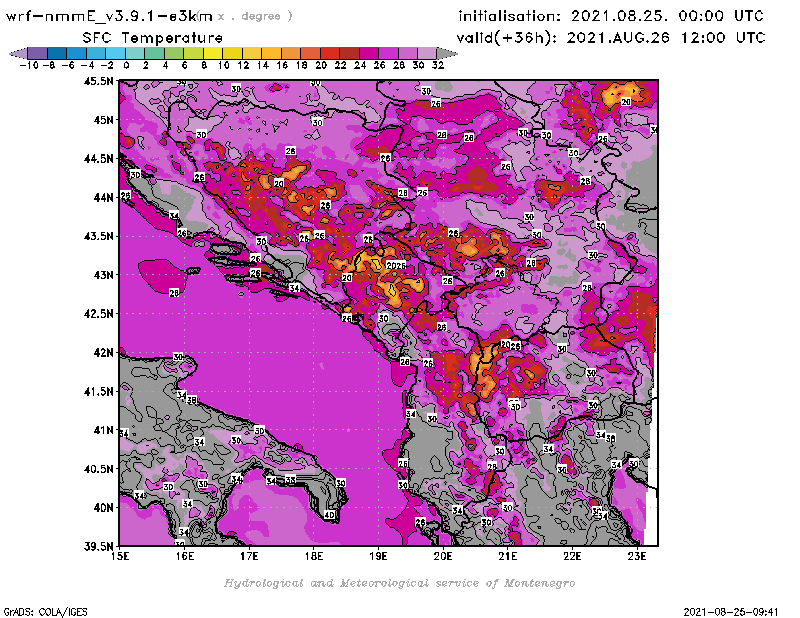Click the '15E' longitude label
This screenshot has width=800, height=618.
120,556
